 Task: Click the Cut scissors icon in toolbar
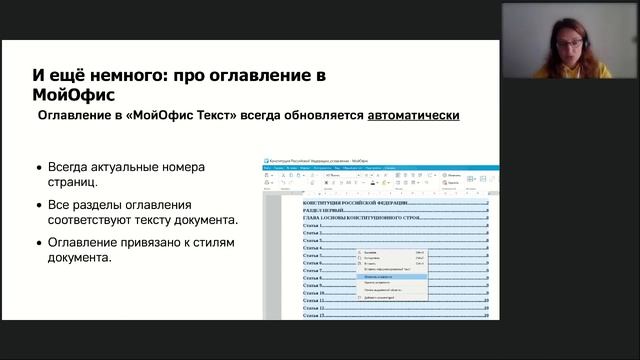(x=283, y=175)
